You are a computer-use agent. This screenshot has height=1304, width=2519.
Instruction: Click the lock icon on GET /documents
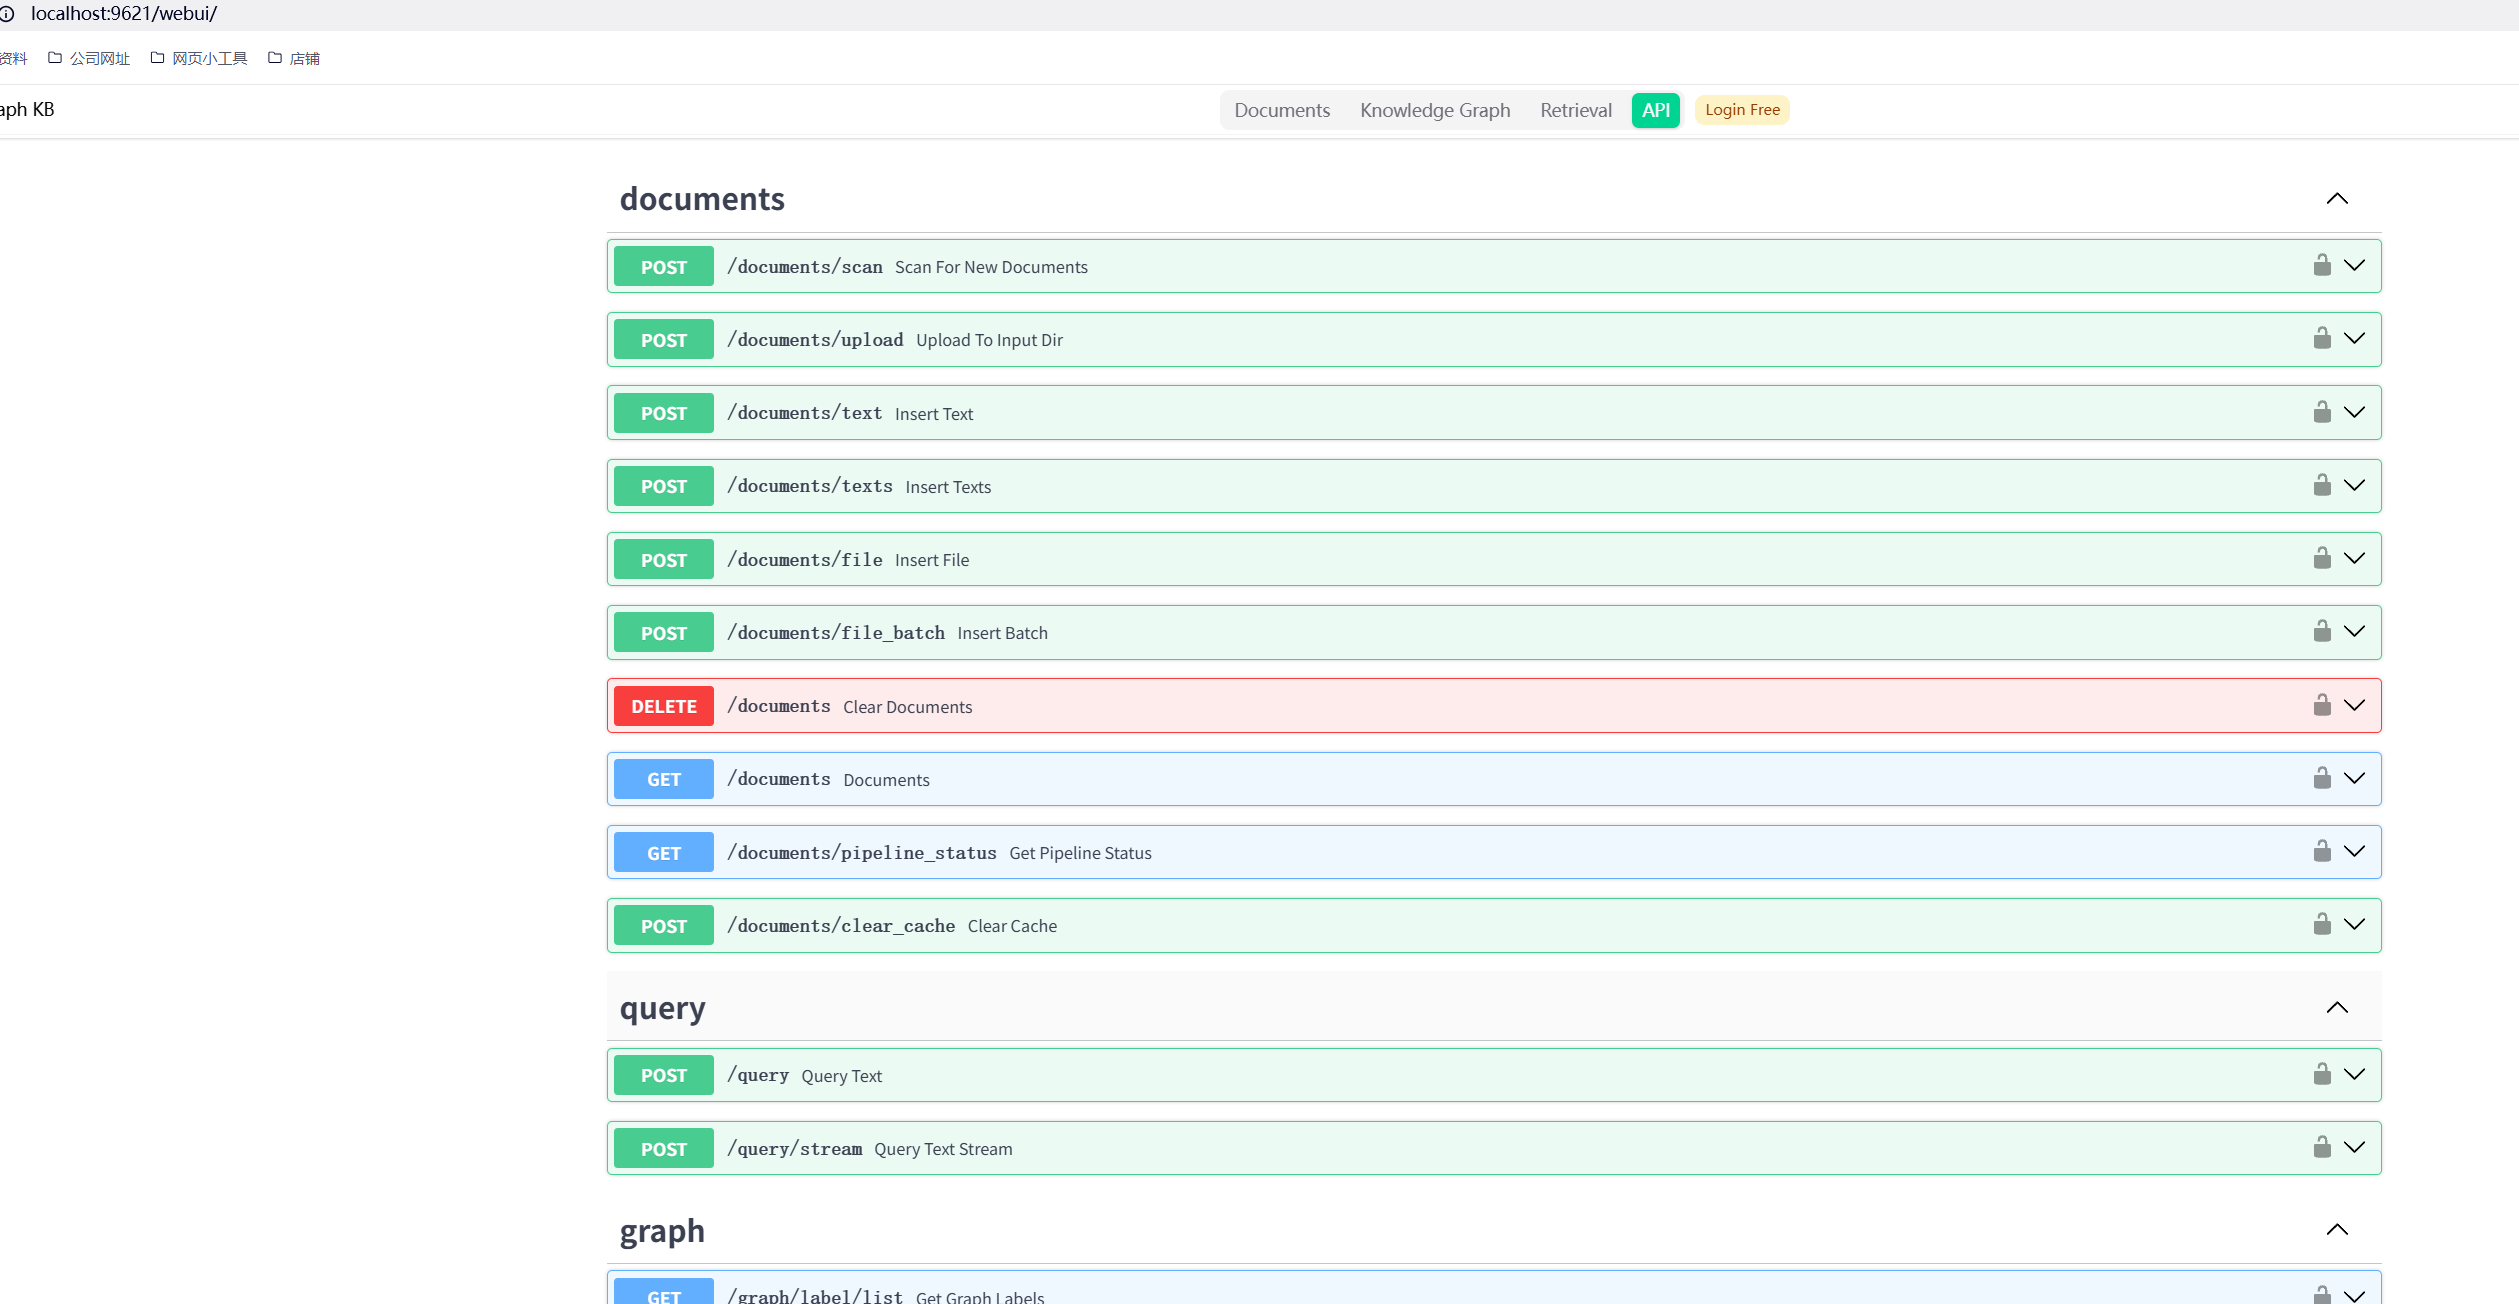click(x=2320, y=778)
